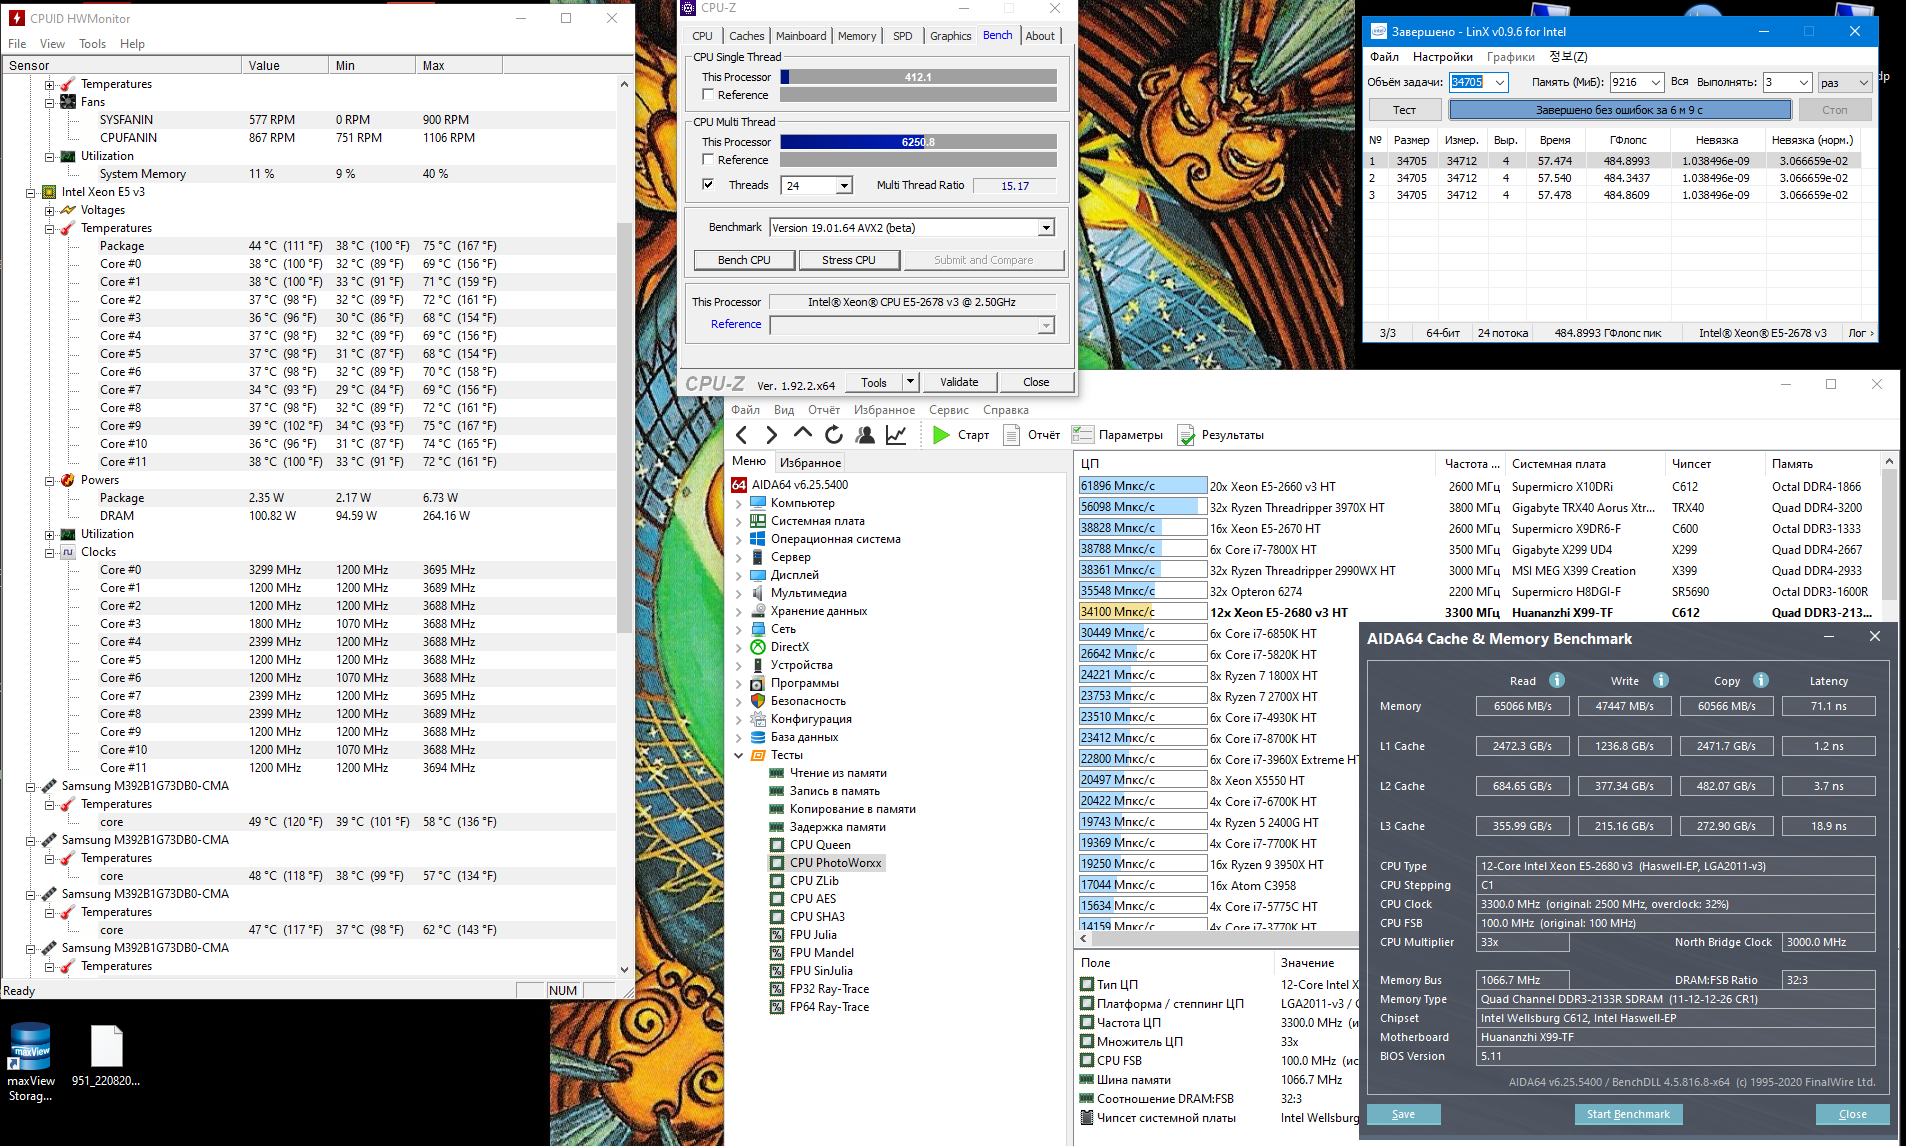The image size is (1906, 1146).
Task: Click Read info icon in Cache benchmark
Action: pos(1557,680)
